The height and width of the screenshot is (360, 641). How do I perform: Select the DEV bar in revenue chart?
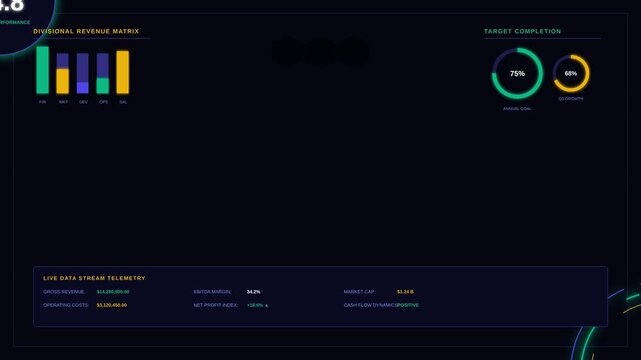pos(83,73)
